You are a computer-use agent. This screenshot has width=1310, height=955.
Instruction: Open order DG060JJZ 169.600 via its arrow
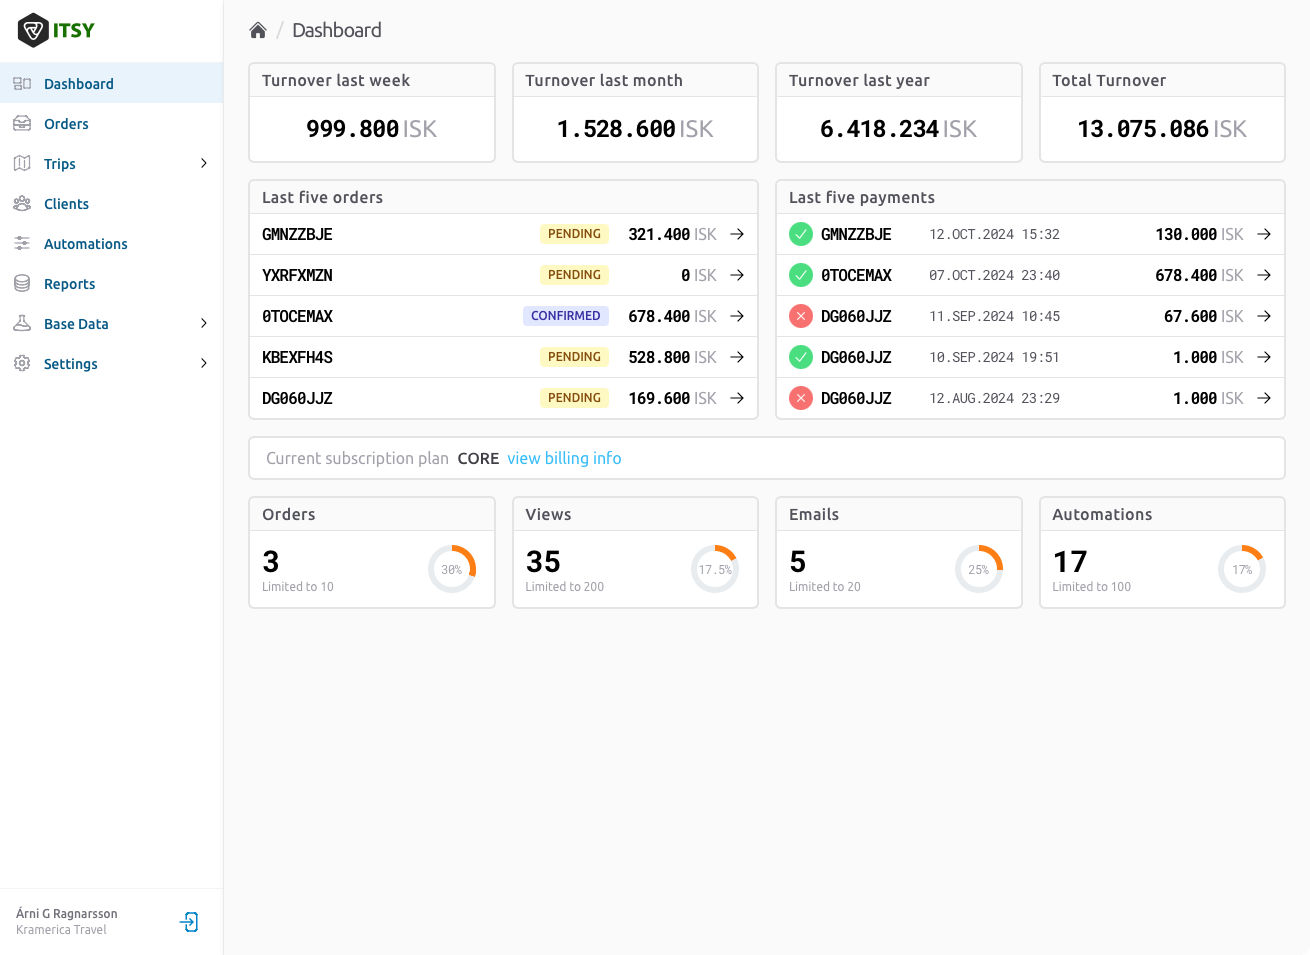[x=737, y=398]
